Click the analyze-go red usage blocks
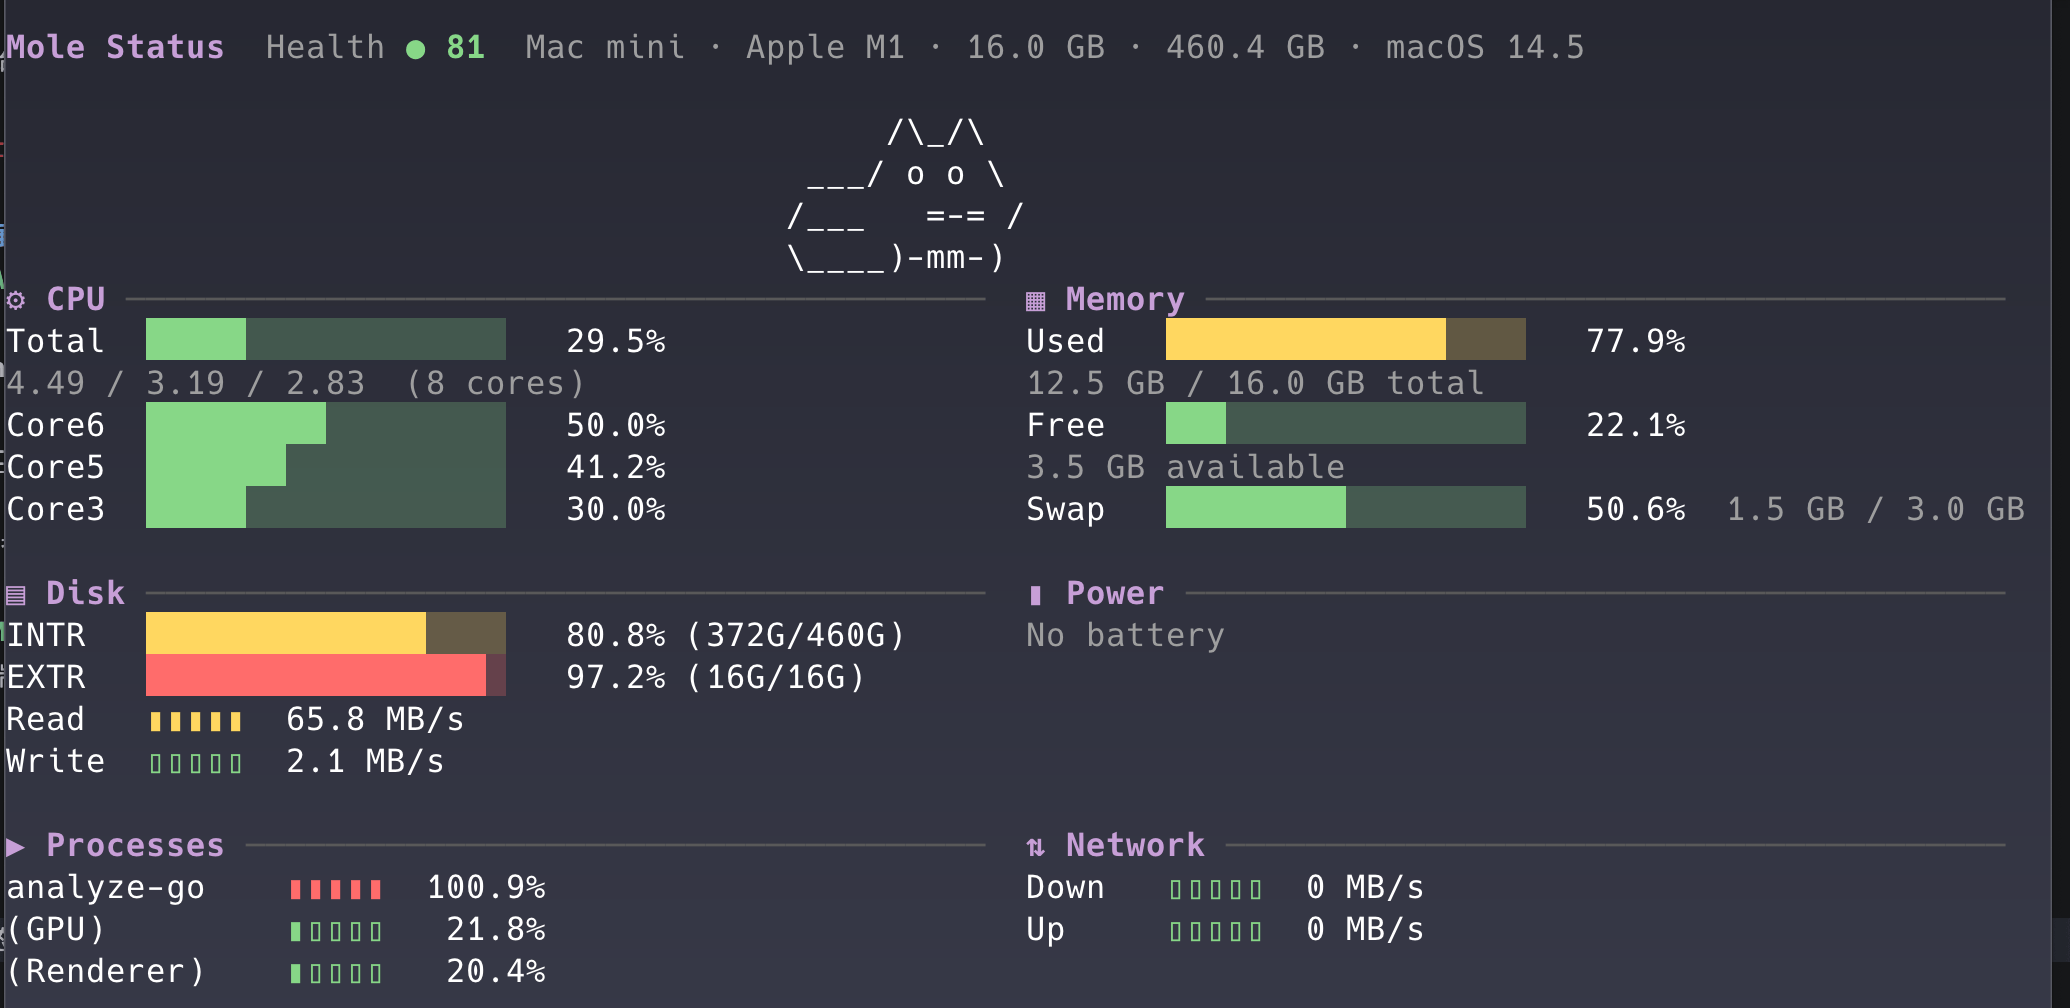Screen dimensions: 2070x1008 336,889
